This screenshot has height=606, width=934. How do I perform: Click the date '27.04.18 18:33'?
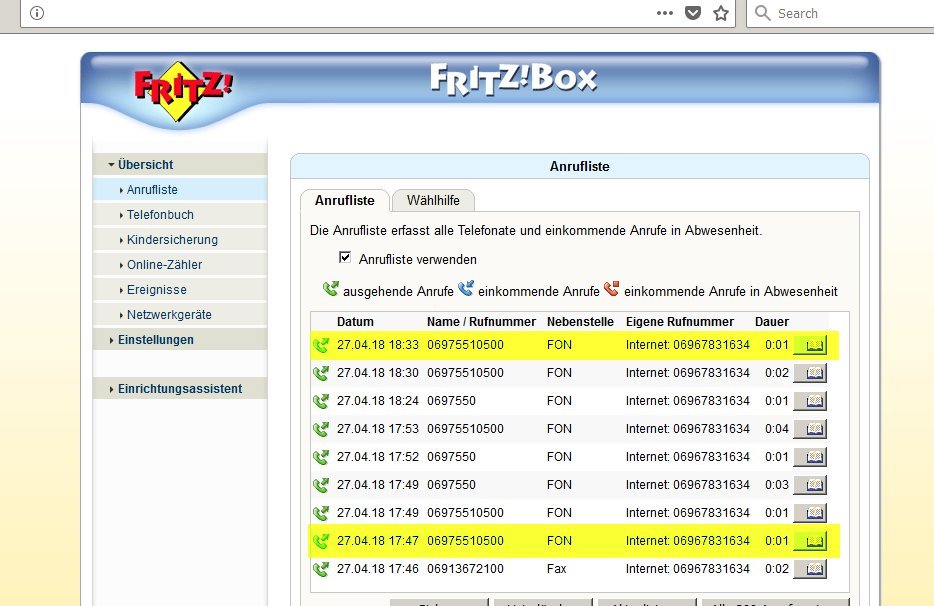point(378,345)
